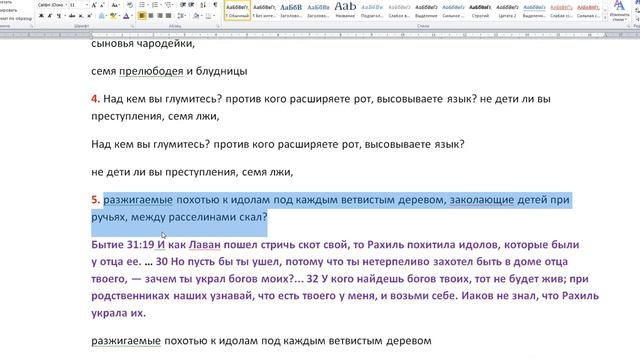This screenshot has height=360, width=640.
Task: Apply the Обычный style
Action: 237,11
